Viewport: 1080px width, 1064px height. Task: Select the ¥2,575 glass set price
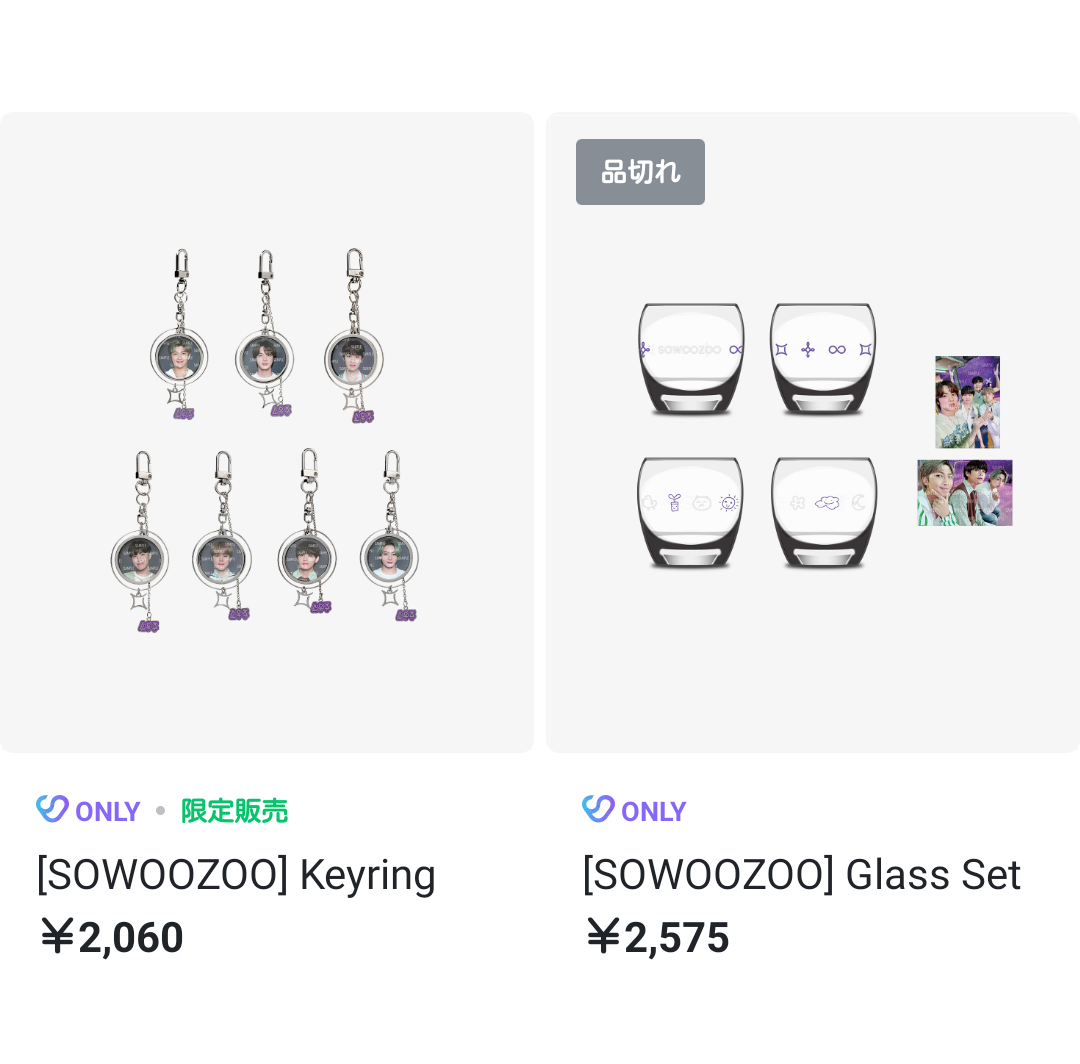[x=657, y=937]
